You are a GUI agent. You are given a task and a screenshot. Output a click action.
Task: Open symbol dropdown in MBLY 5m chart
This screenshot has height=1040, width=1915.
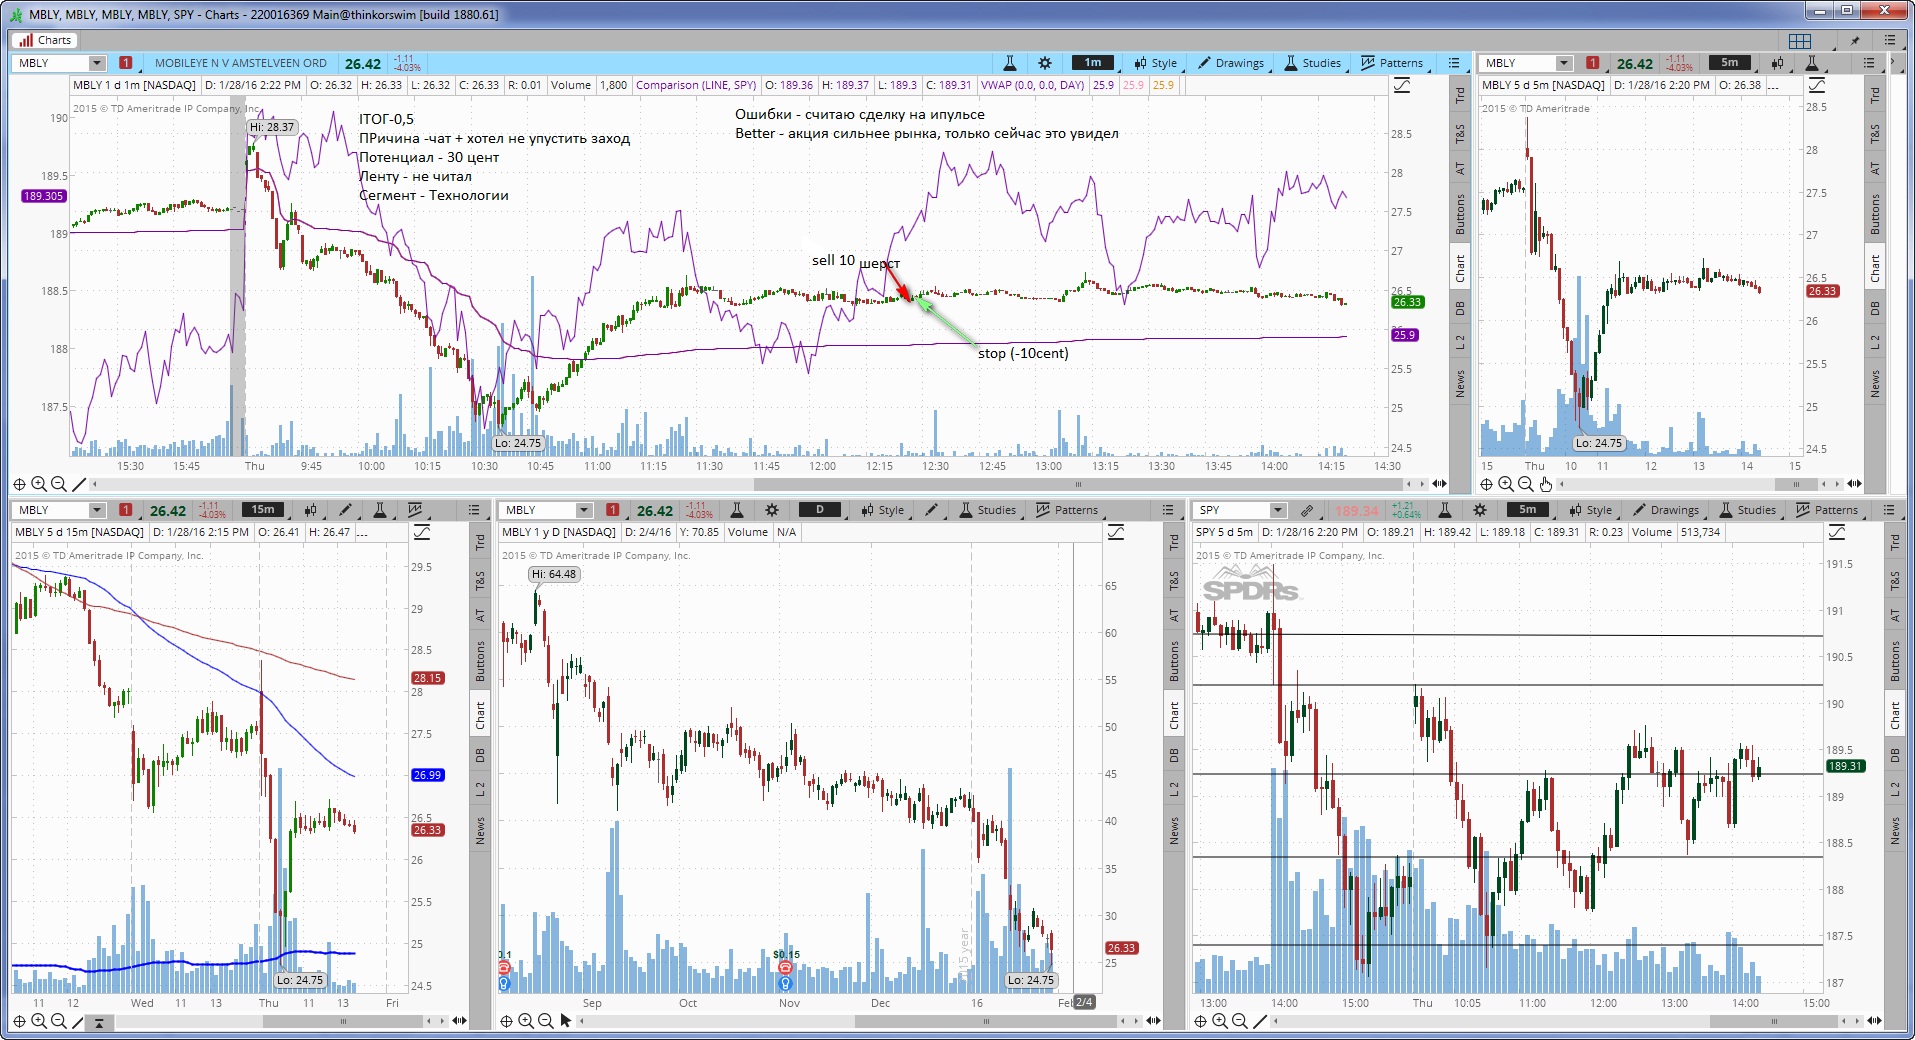[1564, 63]
